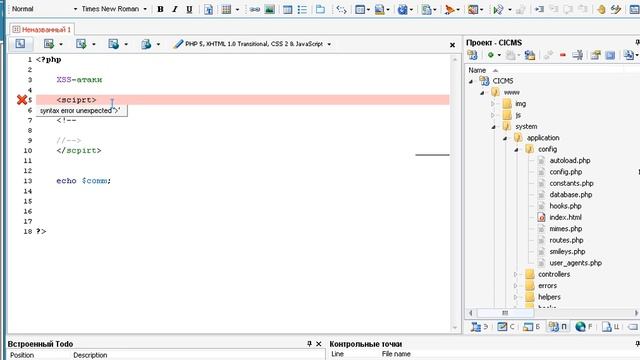The image size is (640, 360).
Task: Open the dropdown beside the green add icon
Action: tap(499, 55)
